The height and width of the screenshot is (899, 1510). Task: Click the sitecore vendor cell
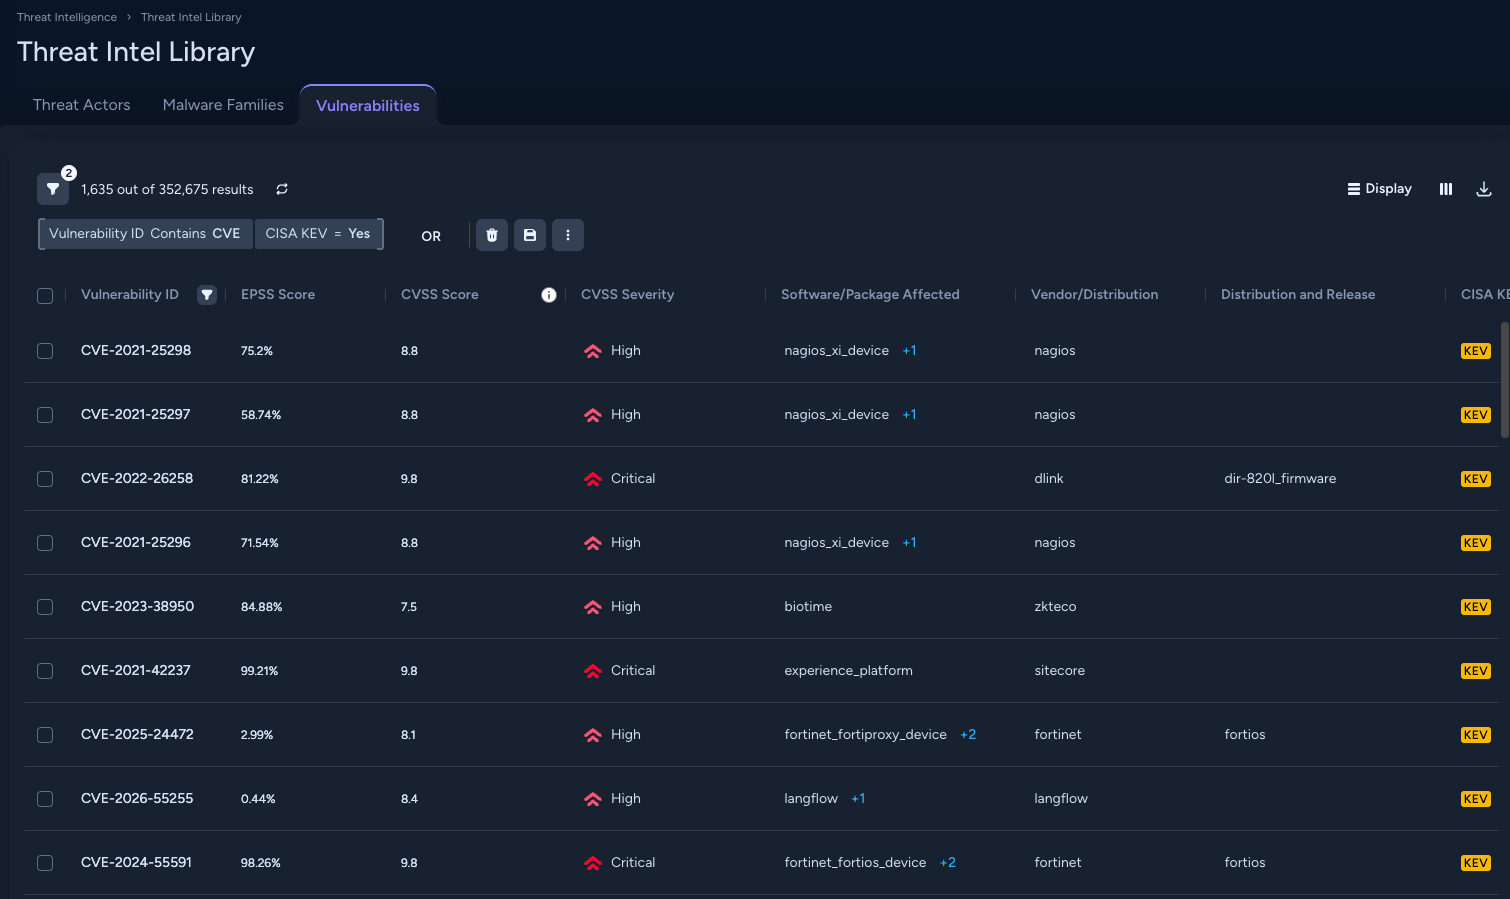click(1059, 671)
